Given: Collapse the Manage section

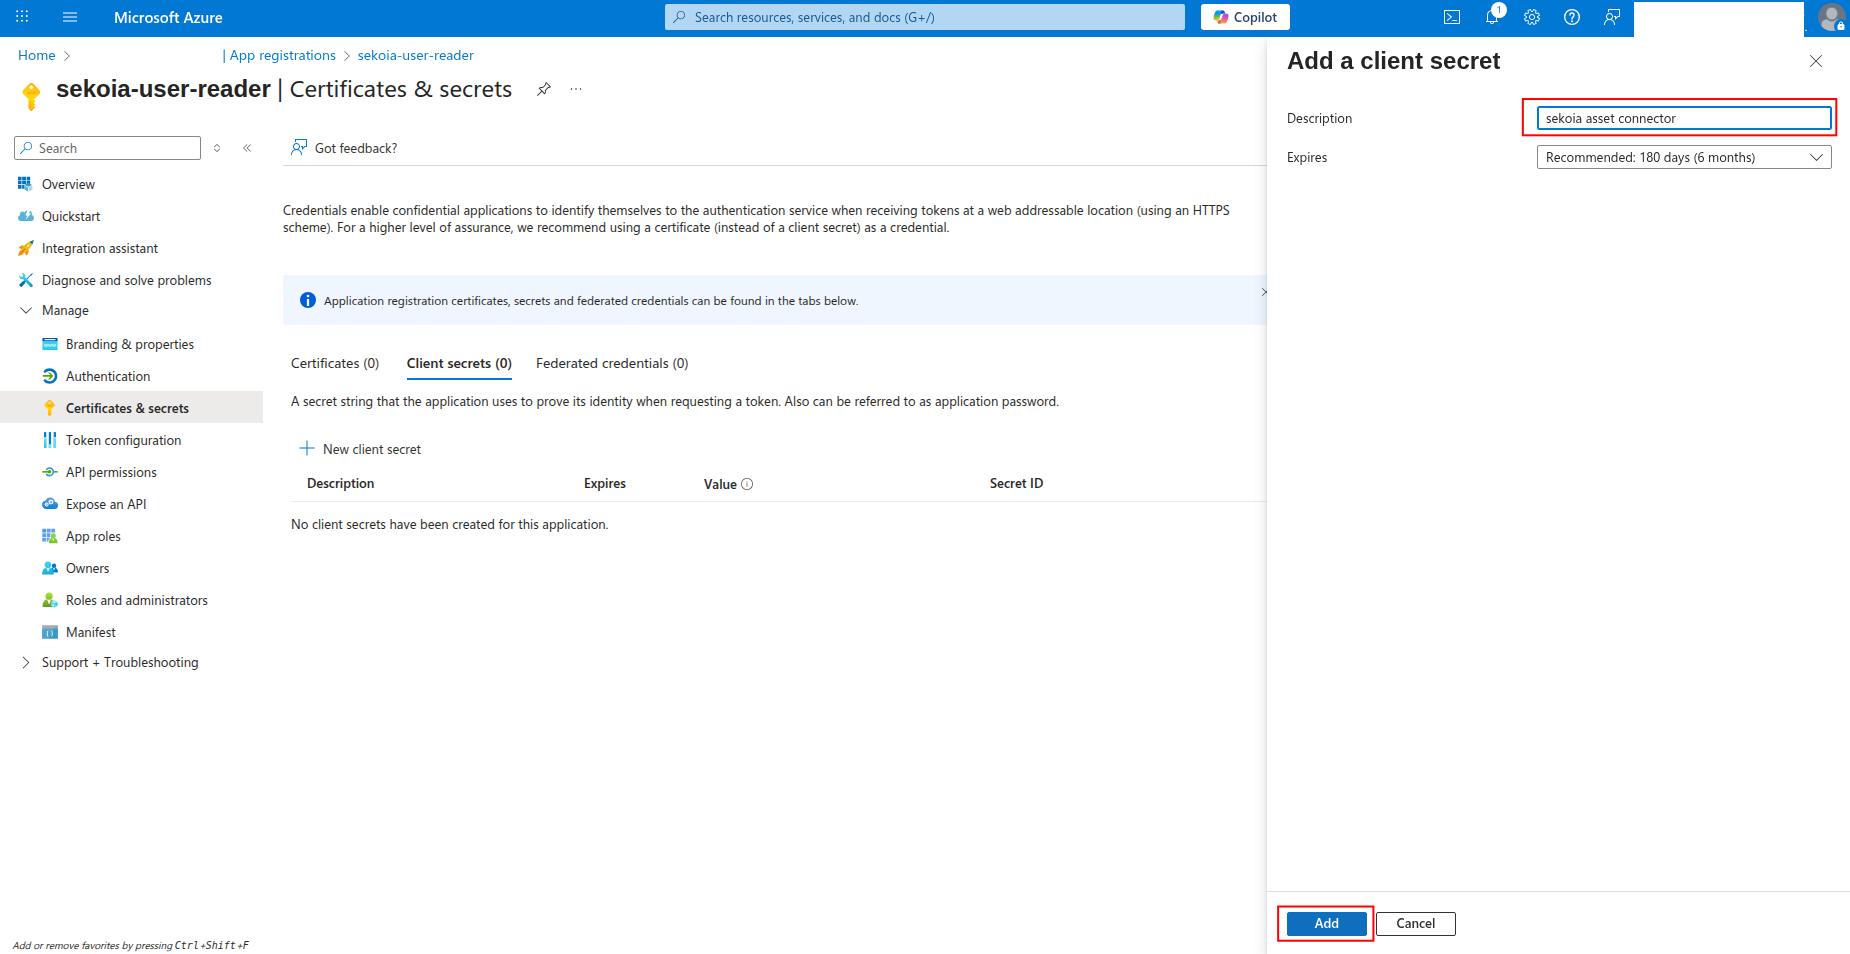Looking at the screenshot, I should 26,311.
